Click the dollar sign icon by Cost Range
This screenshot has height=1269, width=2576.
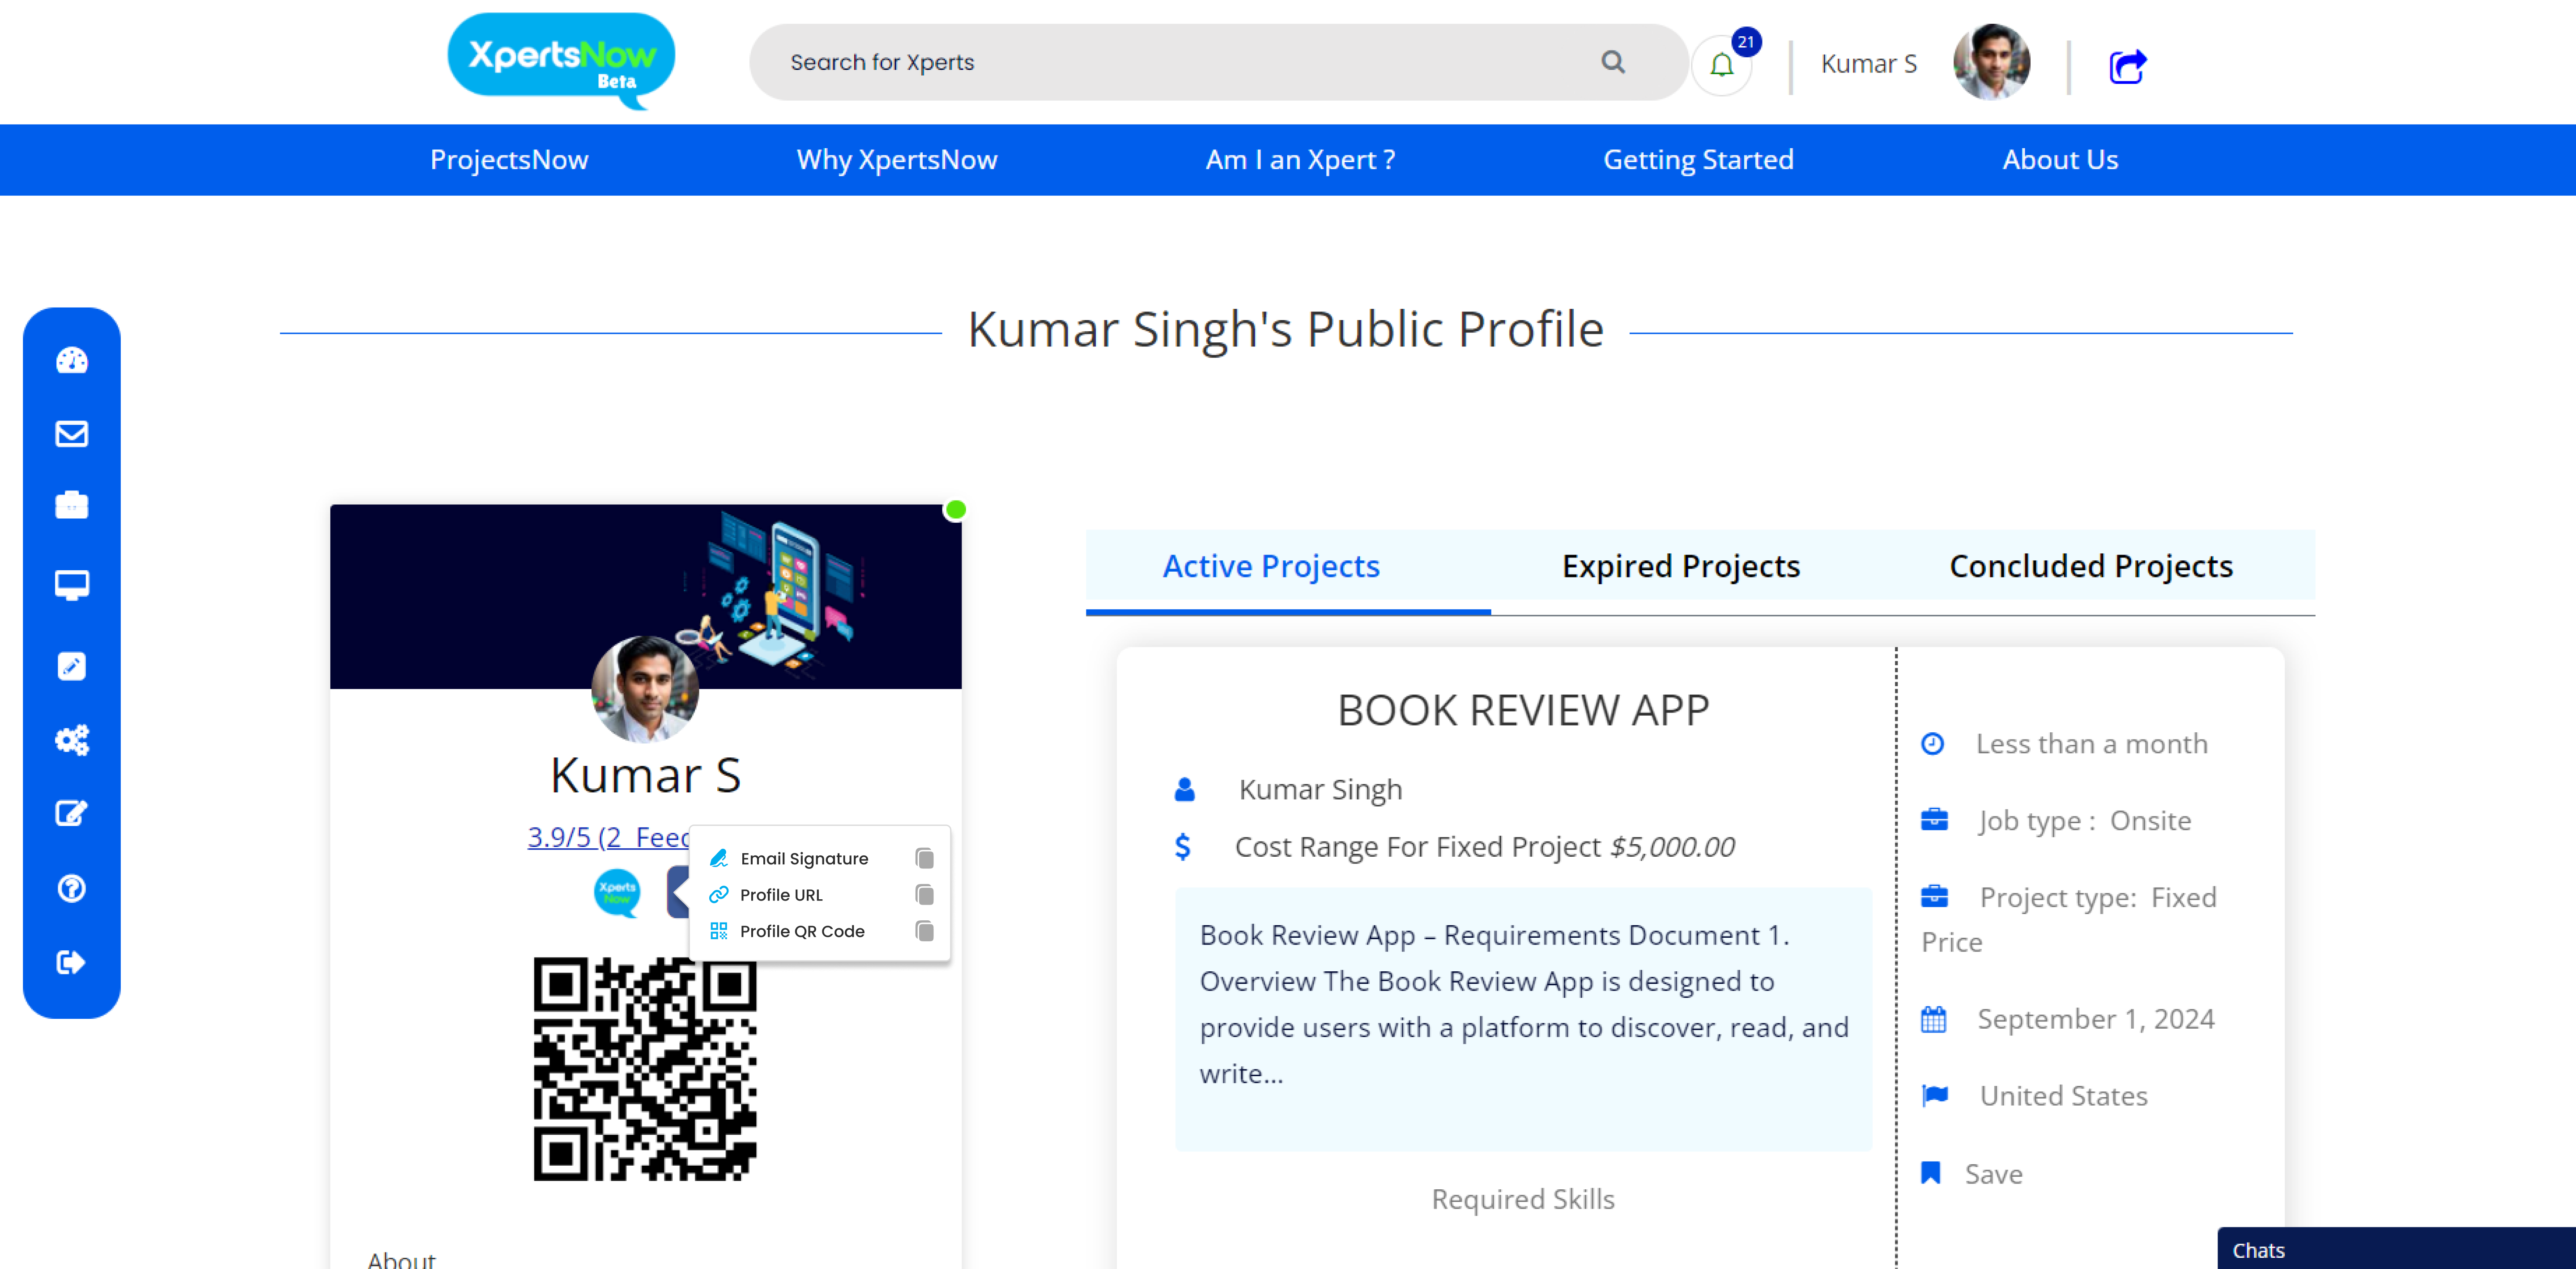point(1183,847)
